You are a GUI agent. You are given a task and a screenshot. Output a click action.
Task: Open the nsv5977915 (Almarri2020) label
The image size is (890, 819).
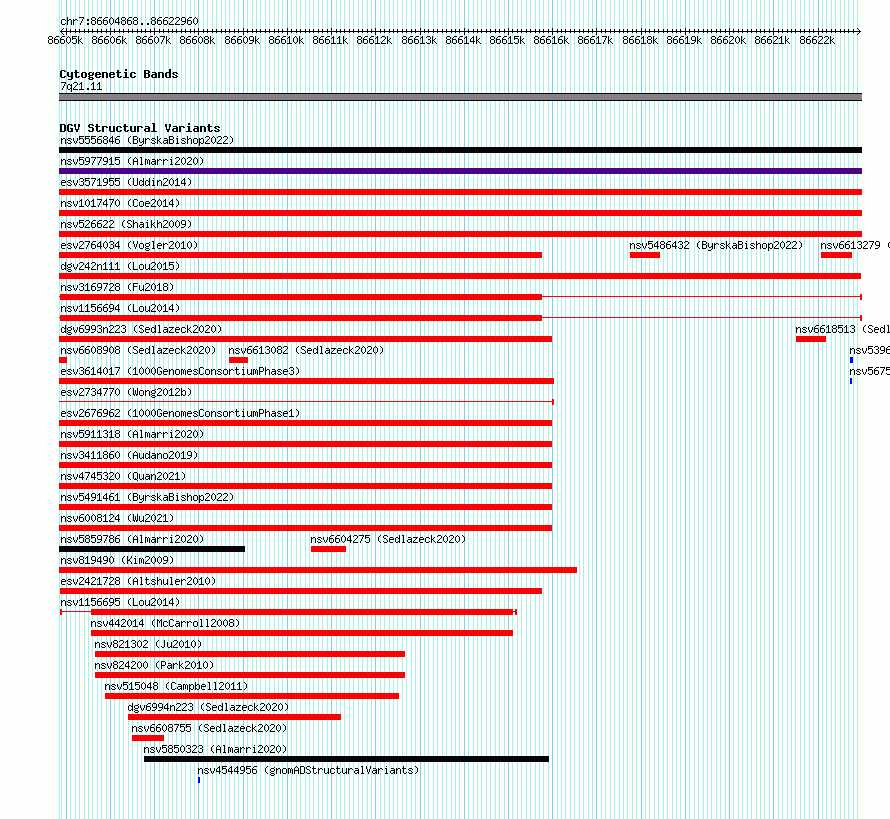[132, 161]
